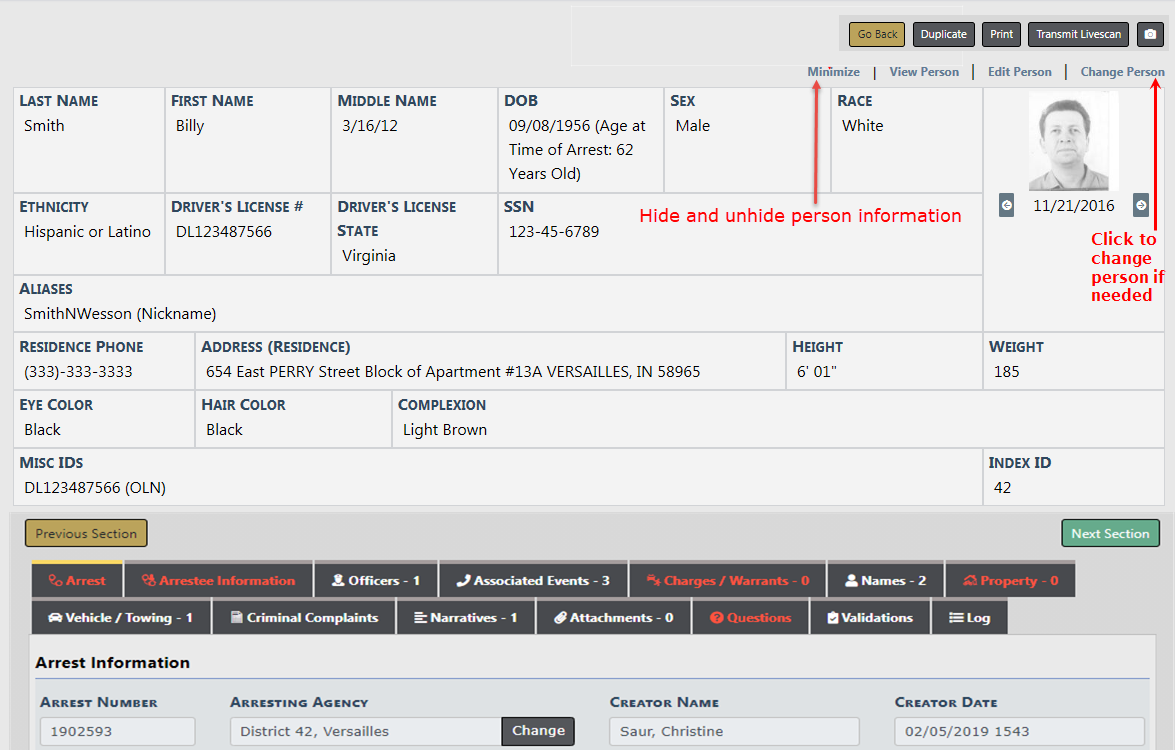This screenshot has width=1175, height=750.
Task: Click the Edit Person link
Action: coord(1019,72)
